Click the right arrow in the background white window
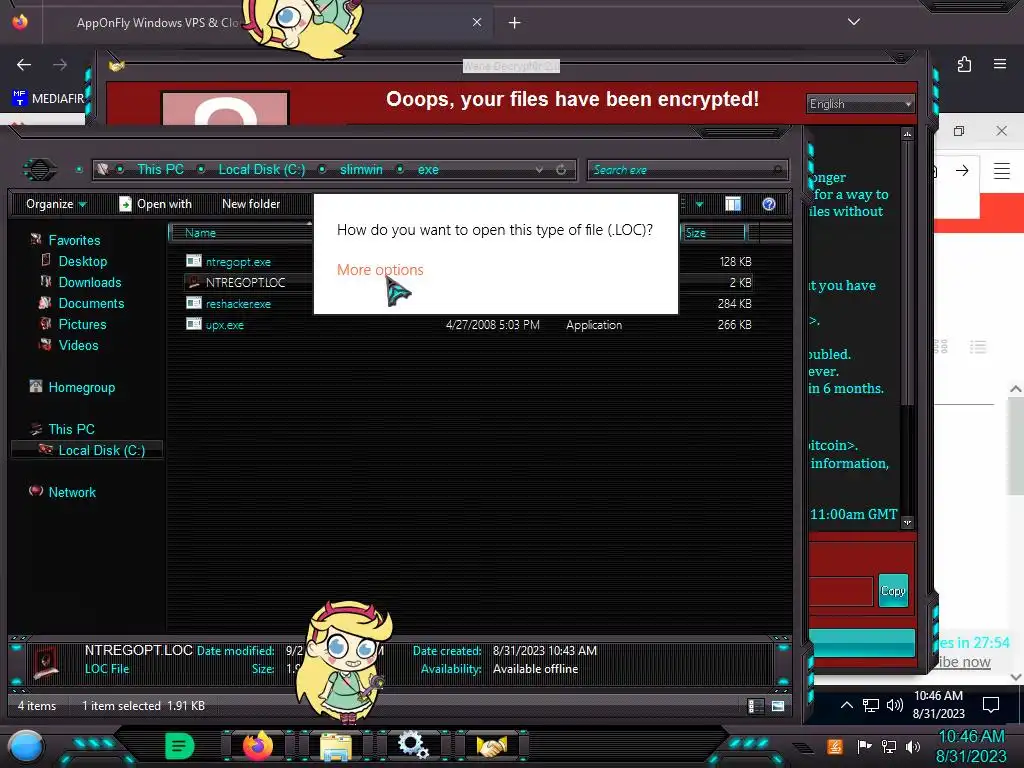 (962, 170)
